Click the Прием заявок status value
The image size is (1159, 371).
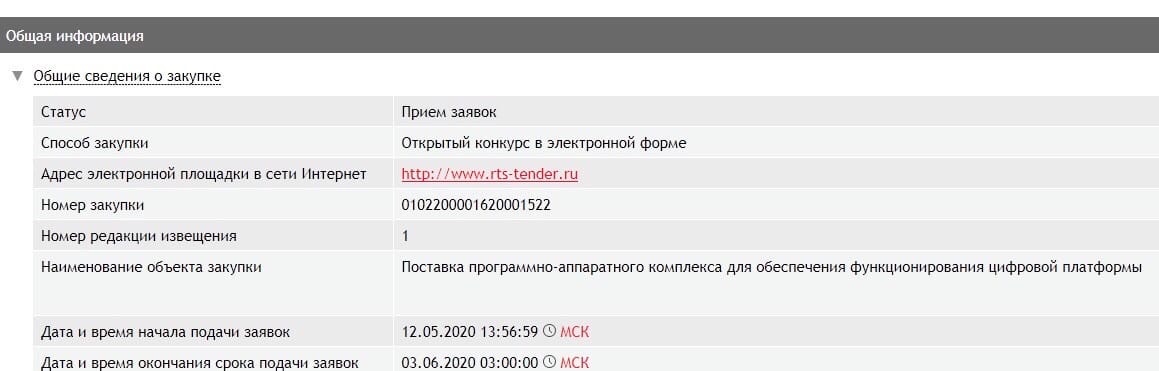pyautogui.click(x=449, y=112)
